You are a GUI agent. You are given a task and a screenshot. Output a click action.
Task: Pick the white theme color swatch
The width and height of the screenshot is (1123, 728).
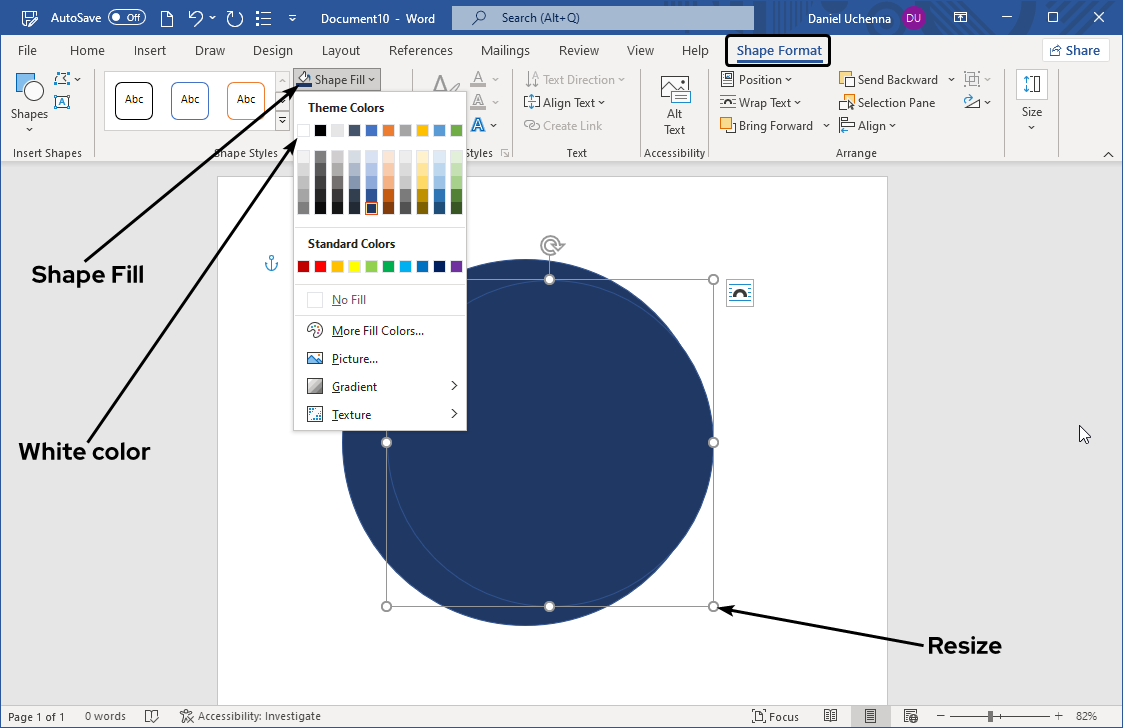pyautogui.click(x=303, y=130)
